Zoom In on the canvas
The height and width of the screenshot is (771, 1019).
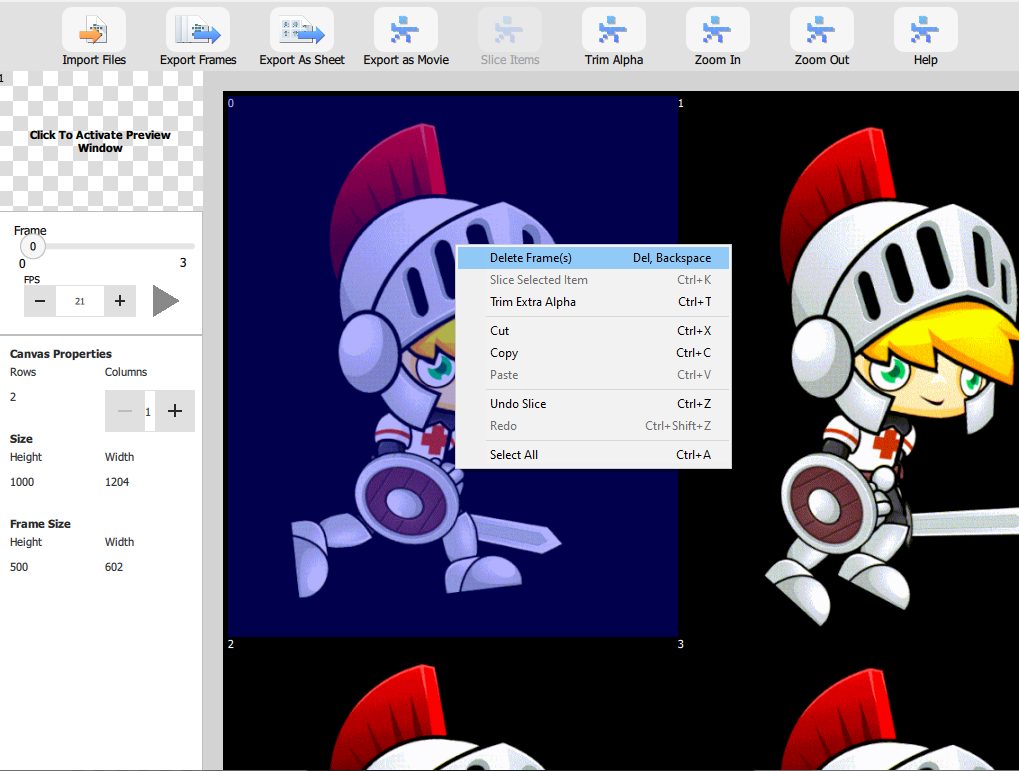coord(717,31)
